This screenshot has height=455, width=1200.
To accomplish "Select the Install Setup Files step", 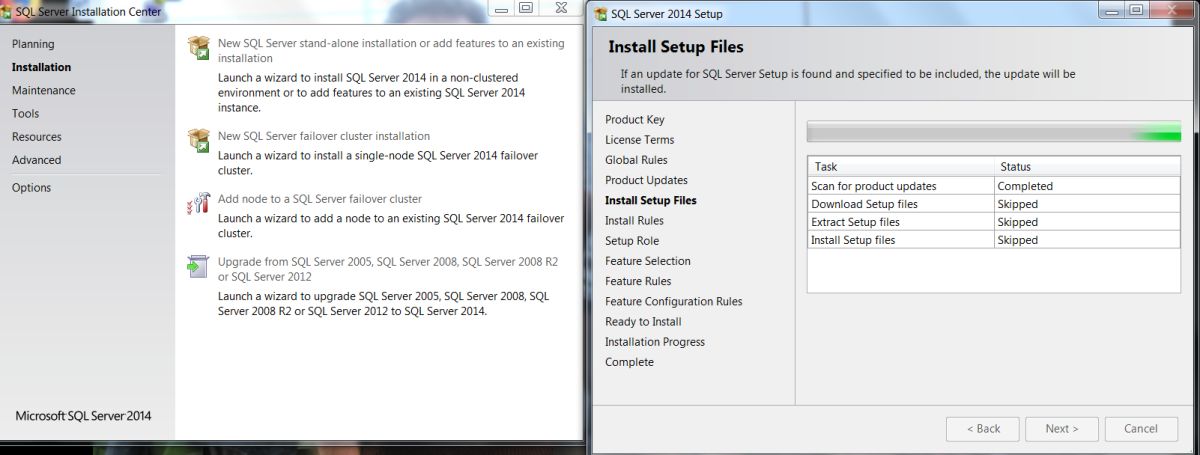I will pos(651,200).
